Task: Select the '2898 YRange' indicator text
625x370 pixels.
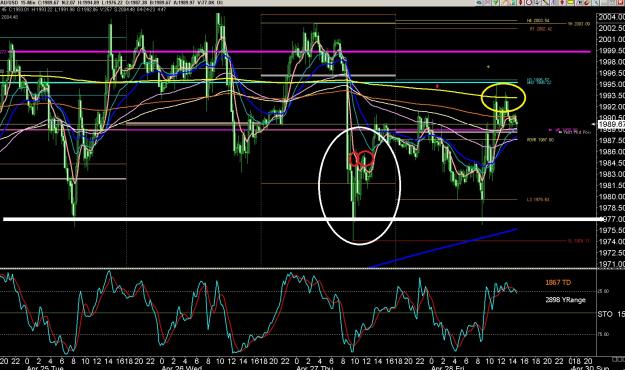Action: (565, 300)
